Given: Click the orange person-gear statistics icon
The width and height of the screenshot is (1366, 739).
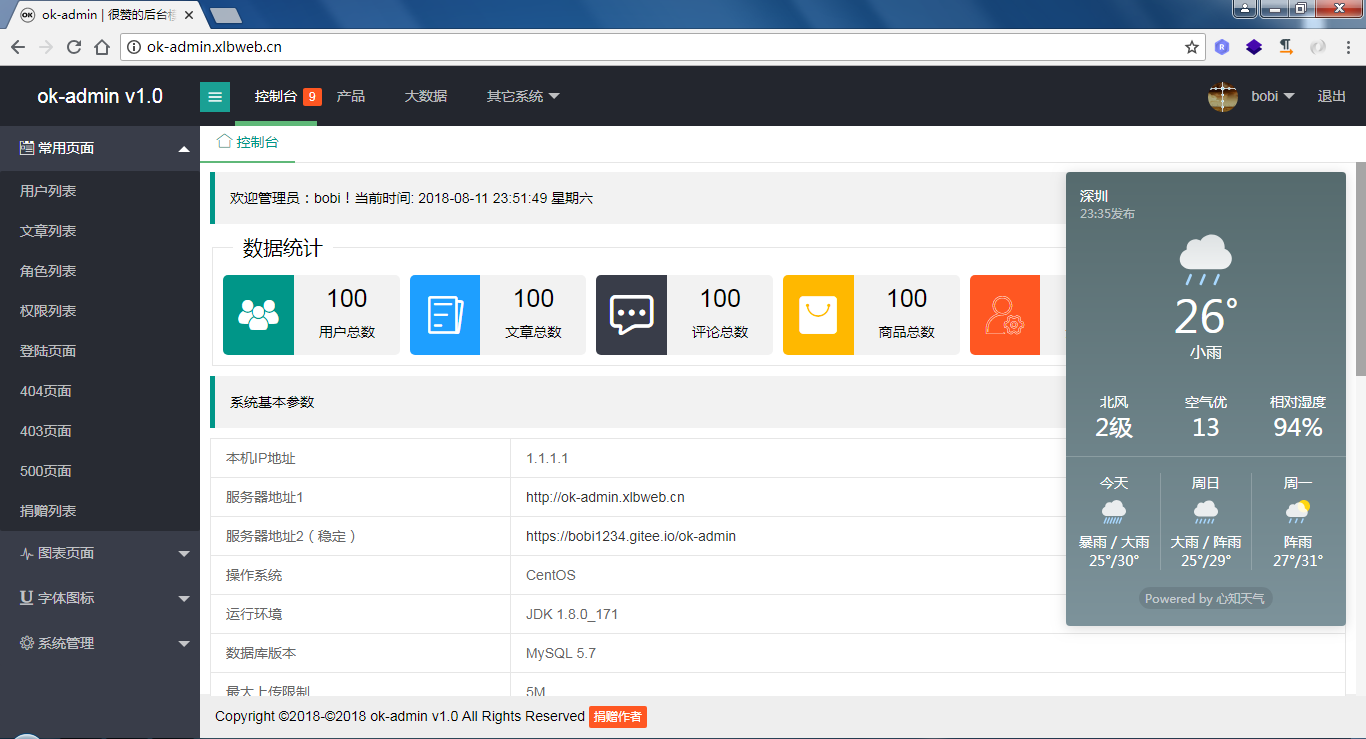Looking at the screenshot, I should coord(1004,314).
